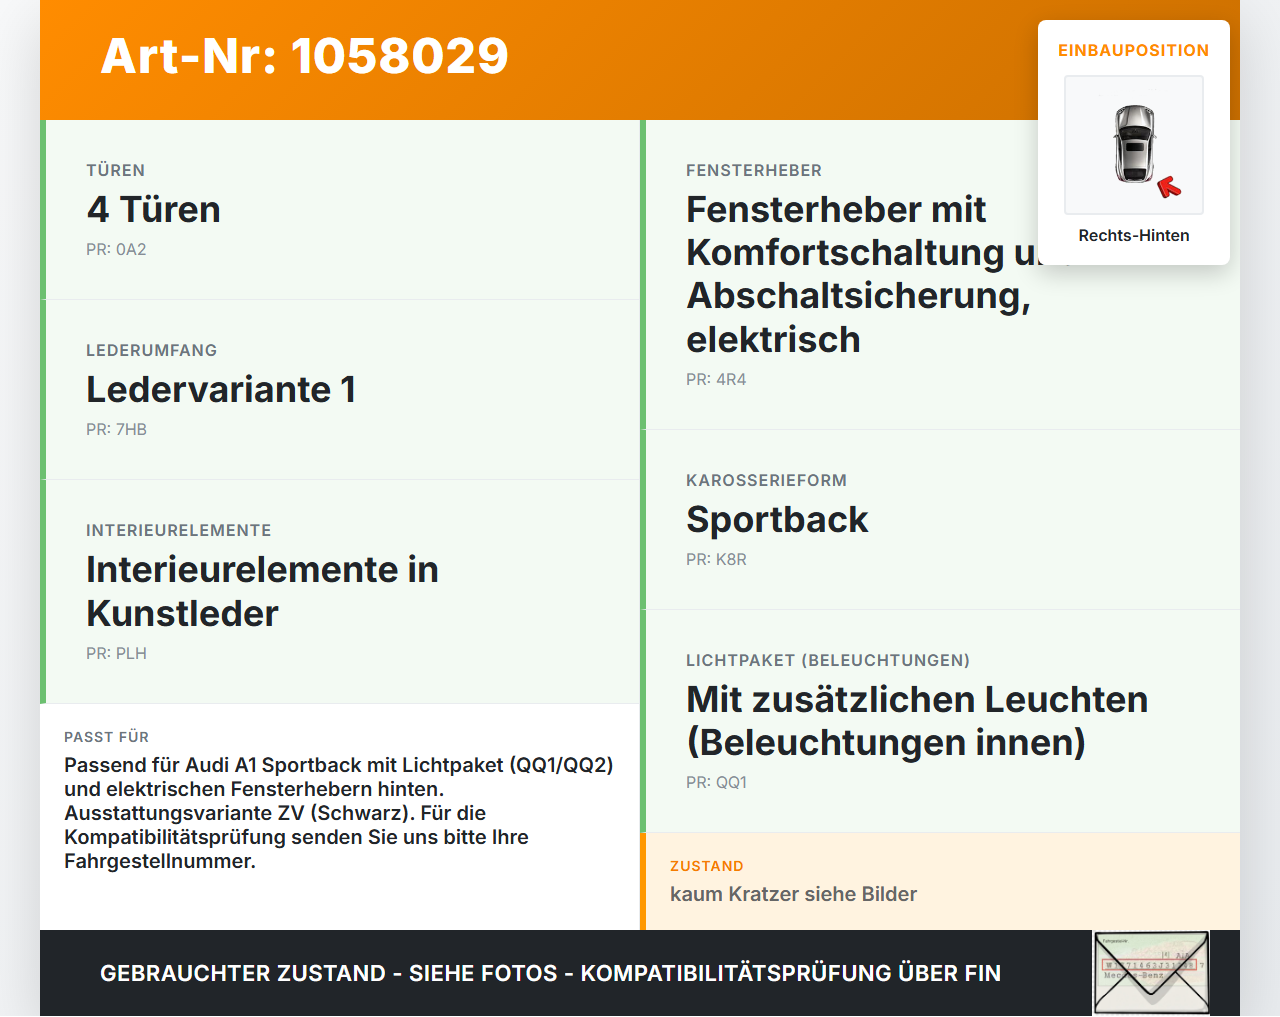The image size is (1280, 1017).
Task: Click the TÜREN label
Action: [116, 170]
